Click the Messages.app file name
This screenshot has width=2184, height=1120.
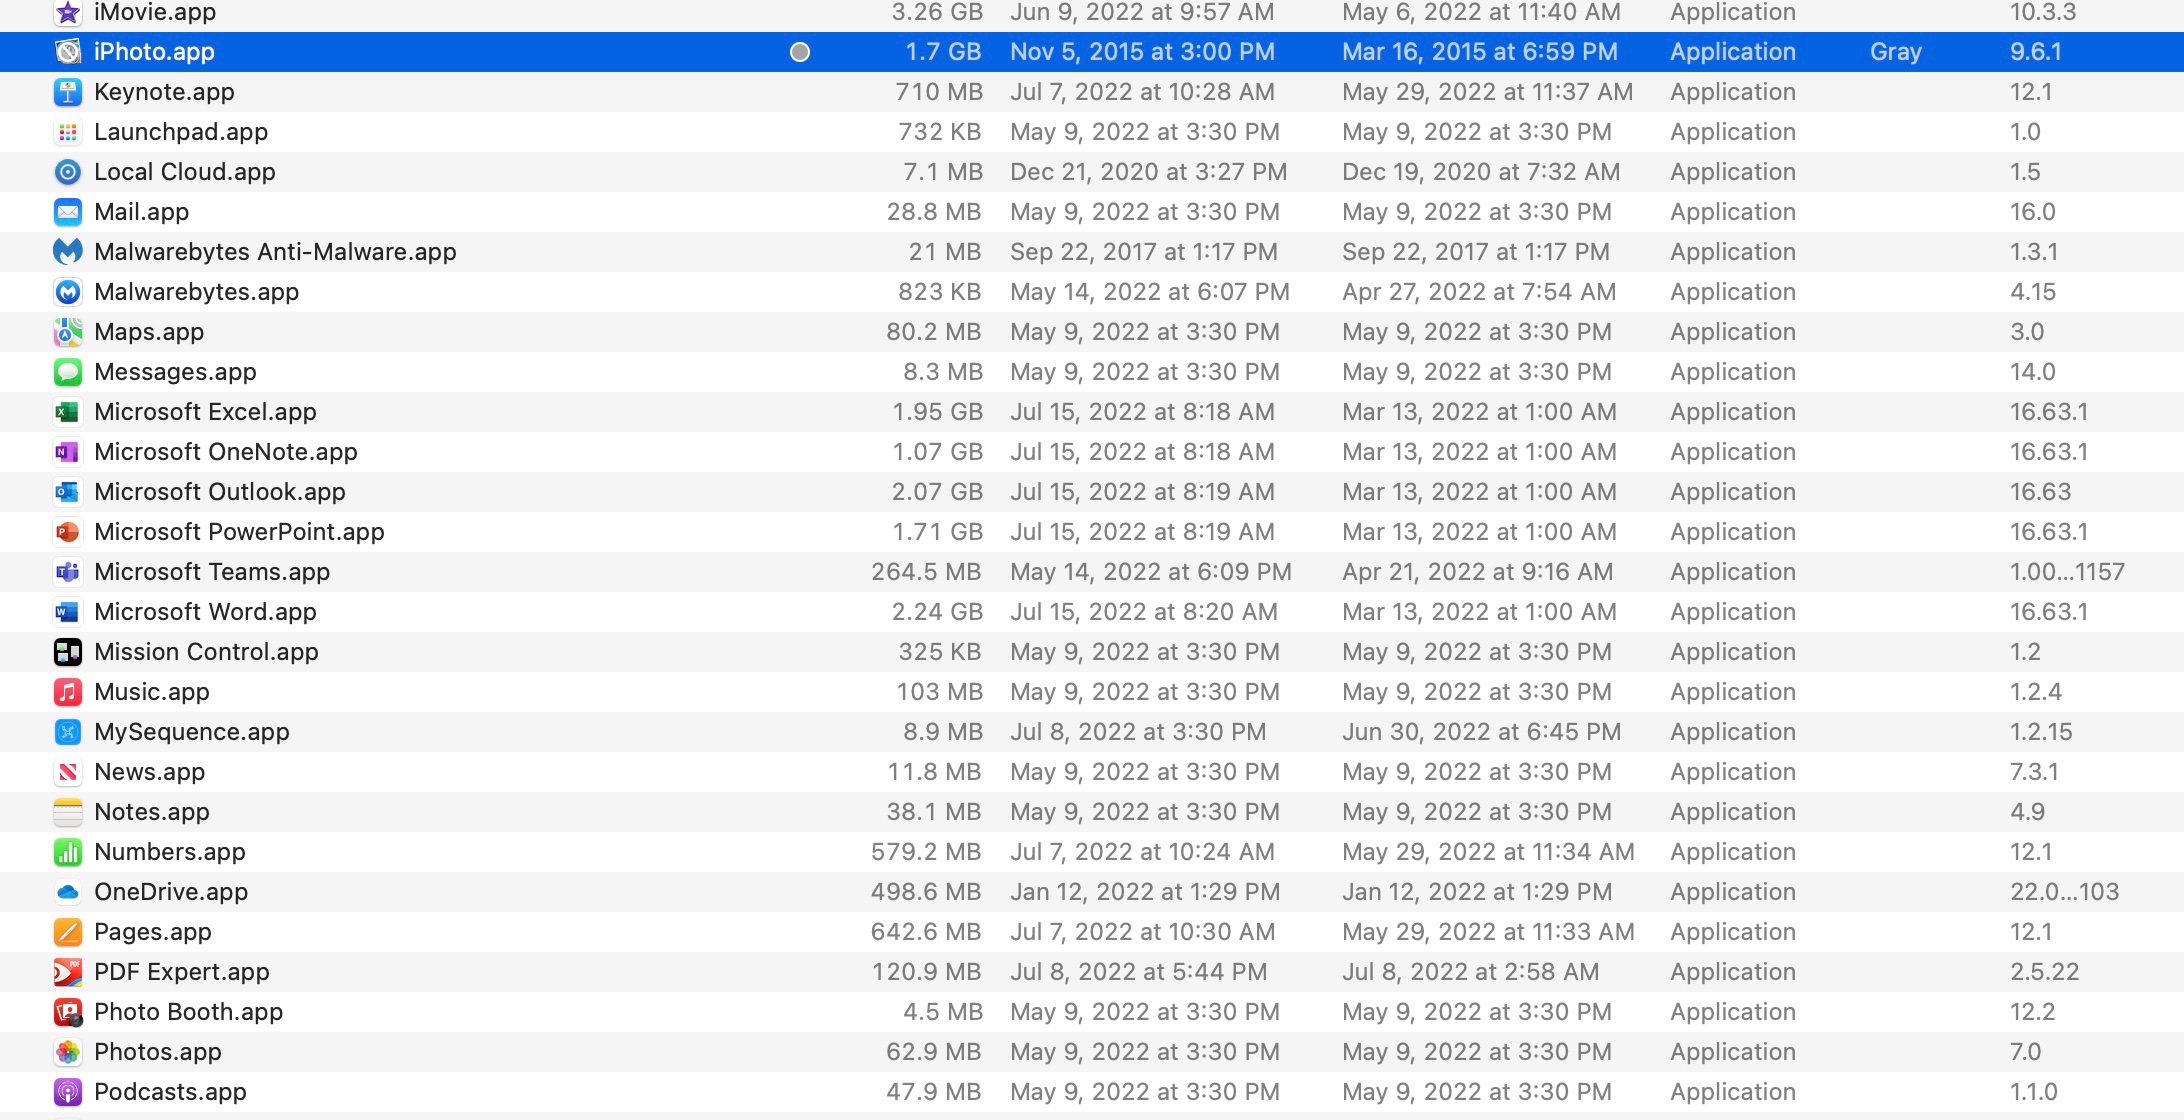click(175, 372)
